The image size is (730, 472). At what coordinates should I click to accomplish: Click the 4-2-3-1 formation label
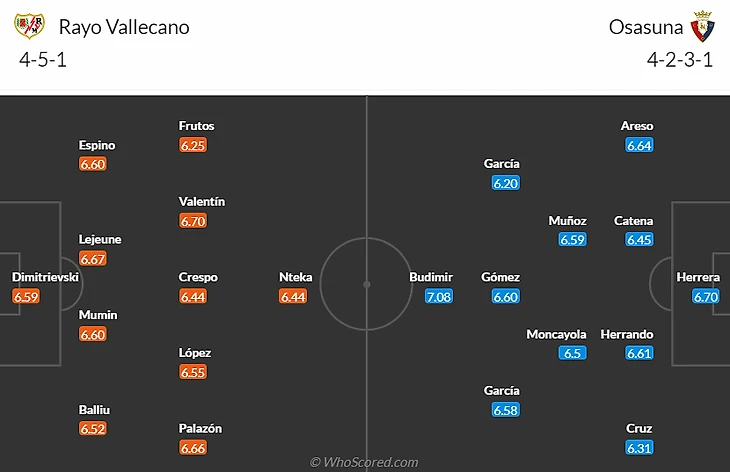[x=679, y=59]
